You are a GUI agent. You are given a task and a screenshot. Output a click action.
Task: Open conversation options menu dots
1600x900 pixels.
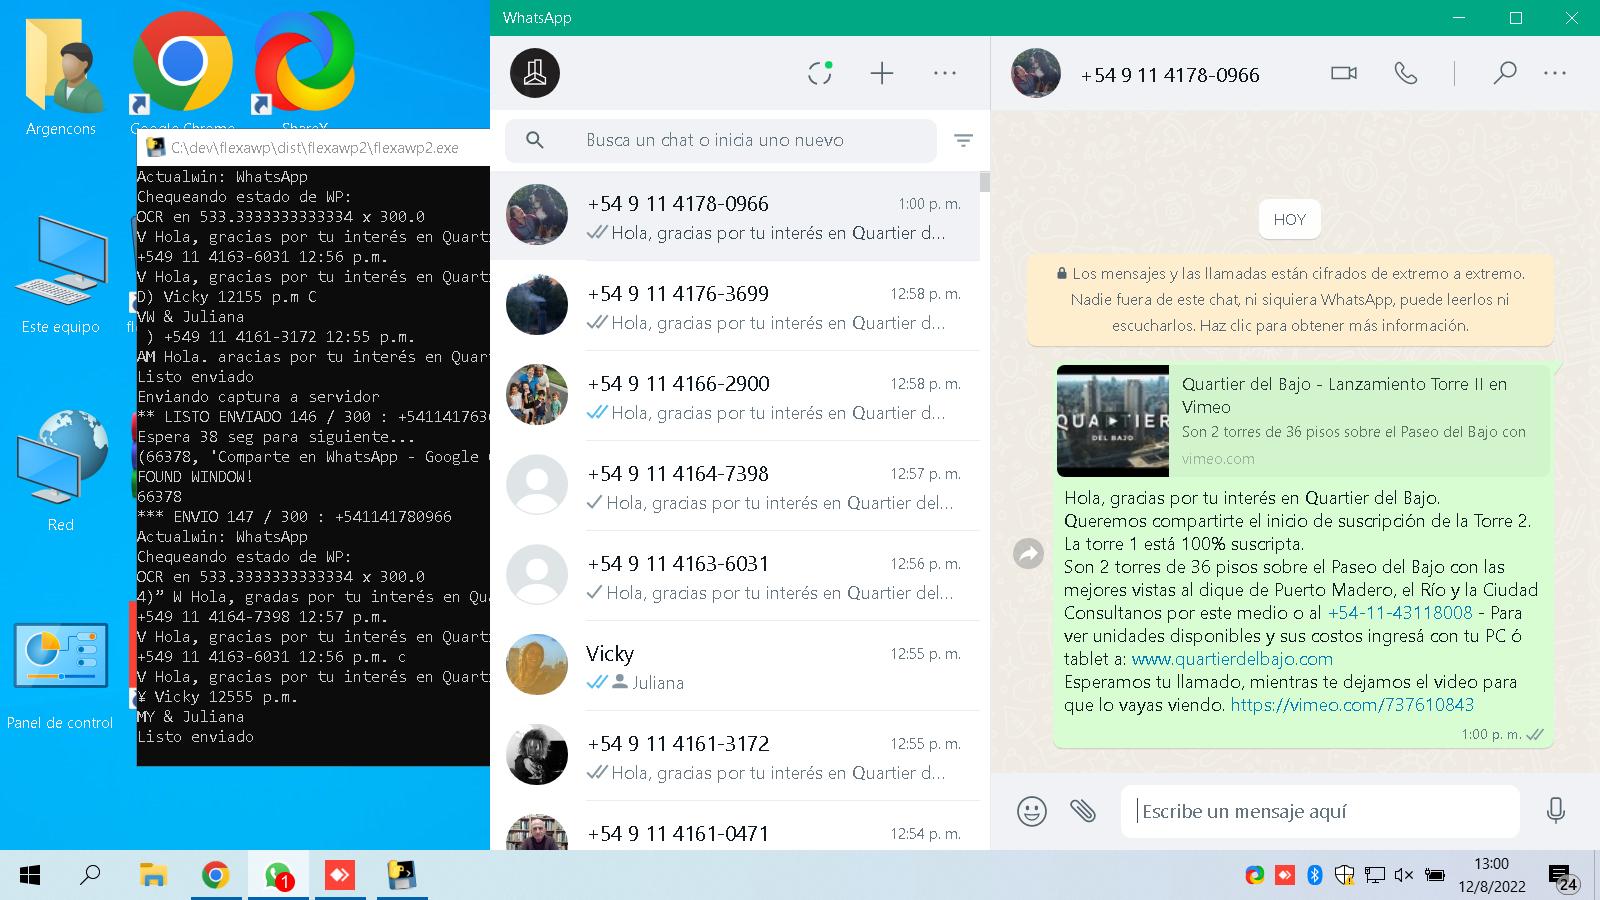(1555, 73)
